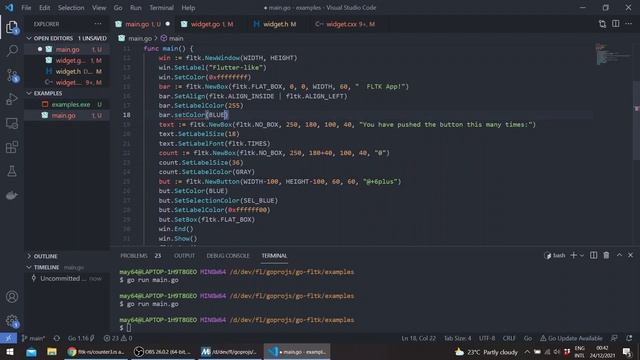The image size is (640, 360).
Task: Click errors and warnings count in status bar
Action: (x=118, y=338)
